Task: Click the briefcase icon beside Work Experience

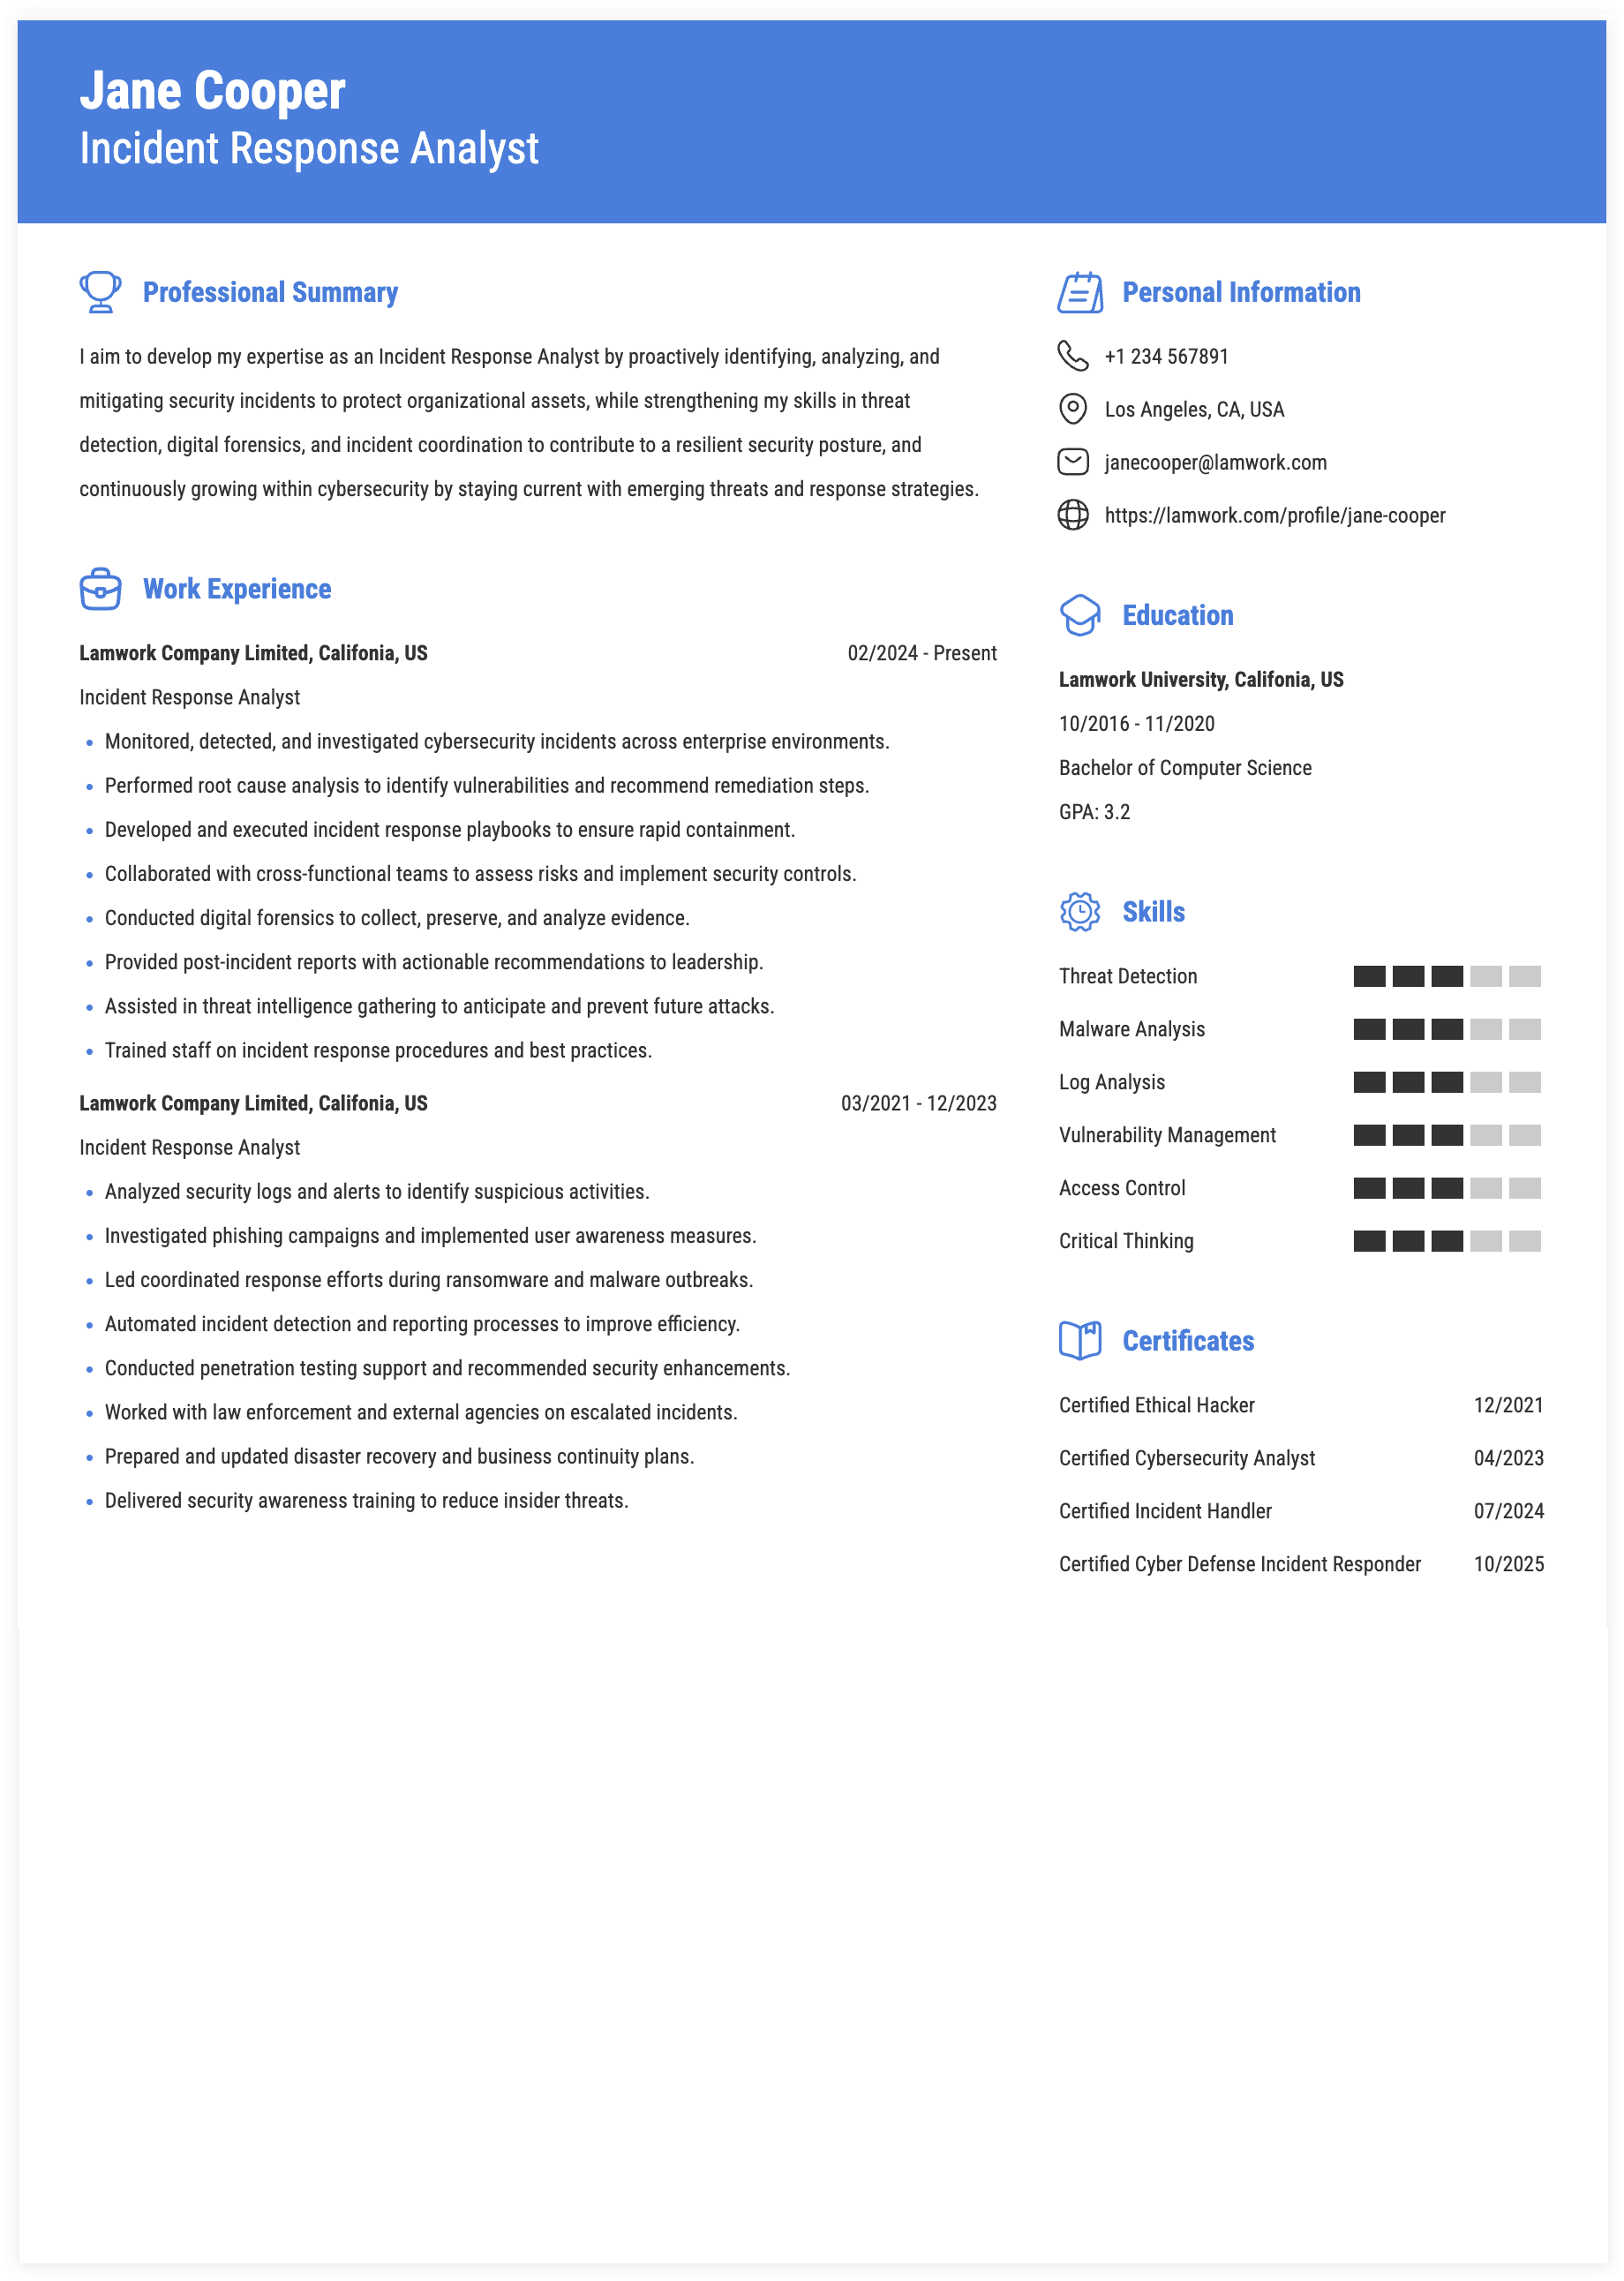Action: 100,589
